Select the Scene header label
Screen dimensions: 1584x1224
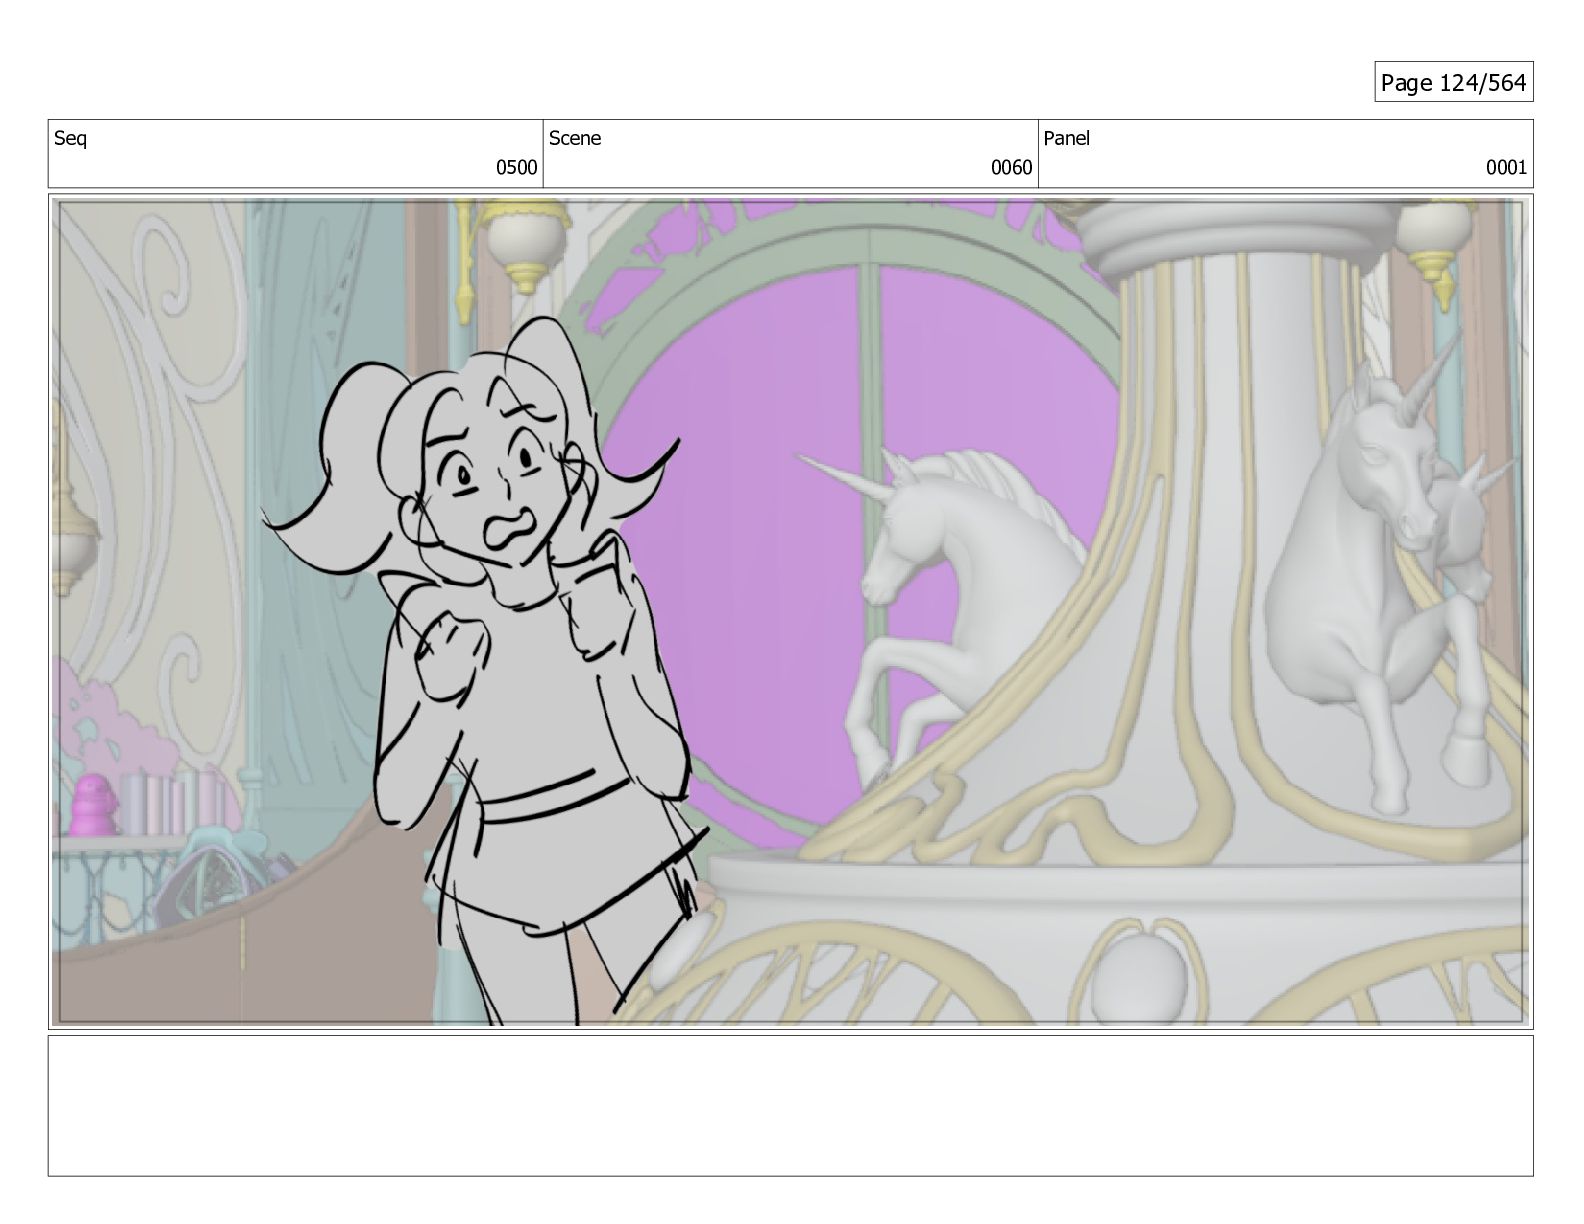pos(575,139)
